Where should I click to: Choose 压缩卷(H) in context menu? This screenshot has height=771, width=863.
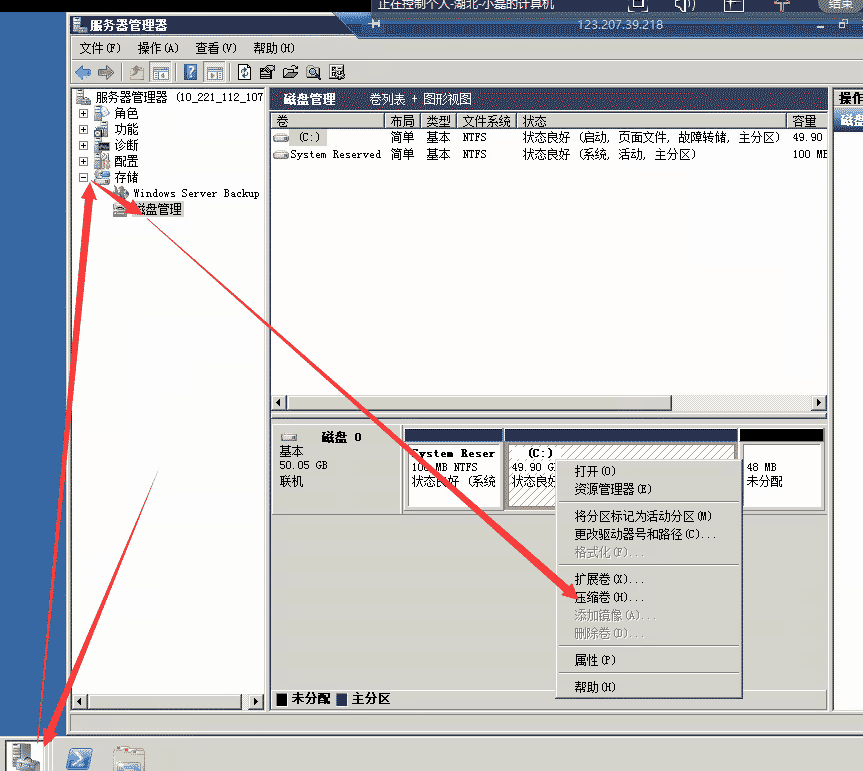tap(649, 597)
